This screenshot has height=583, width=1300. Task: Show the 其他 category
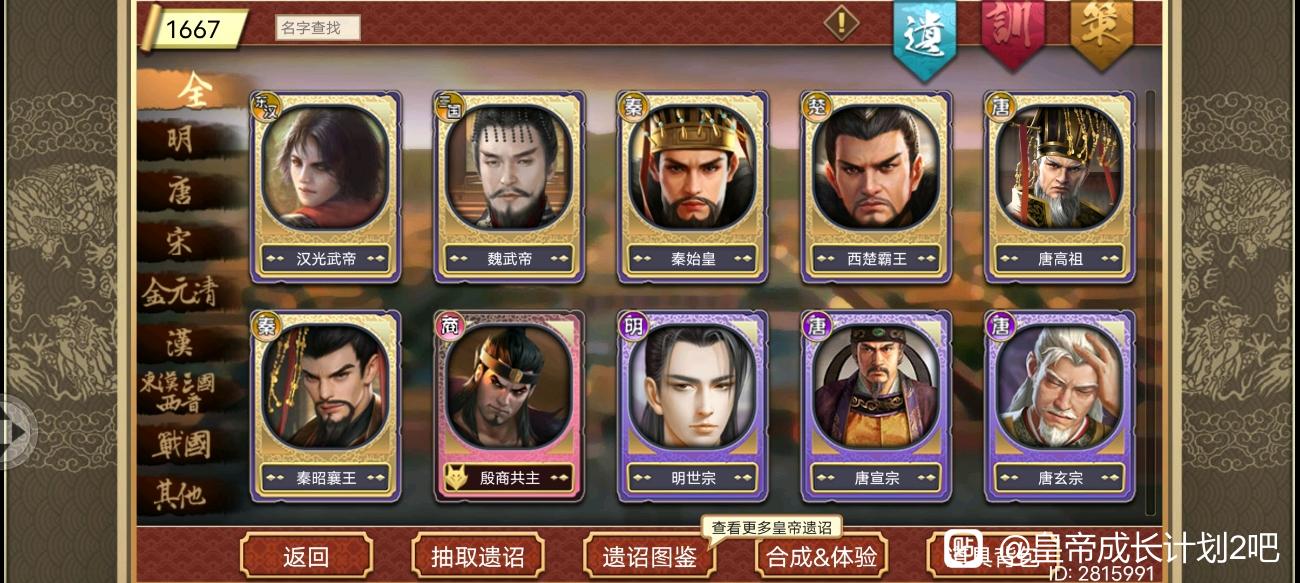point(180,495)
